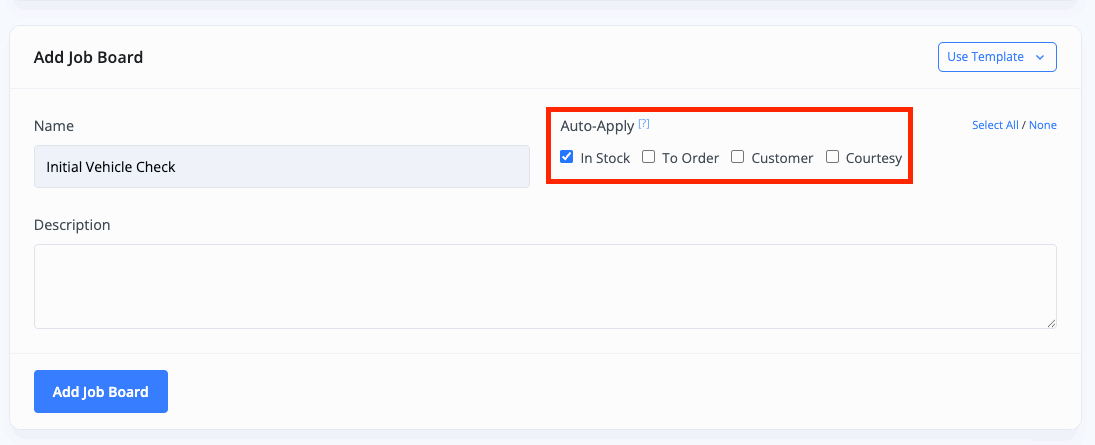The width and height of the screenshot is (1095, 445).
Task: Check the Courtesy checkbox
Action: click(x=832, y=157)
